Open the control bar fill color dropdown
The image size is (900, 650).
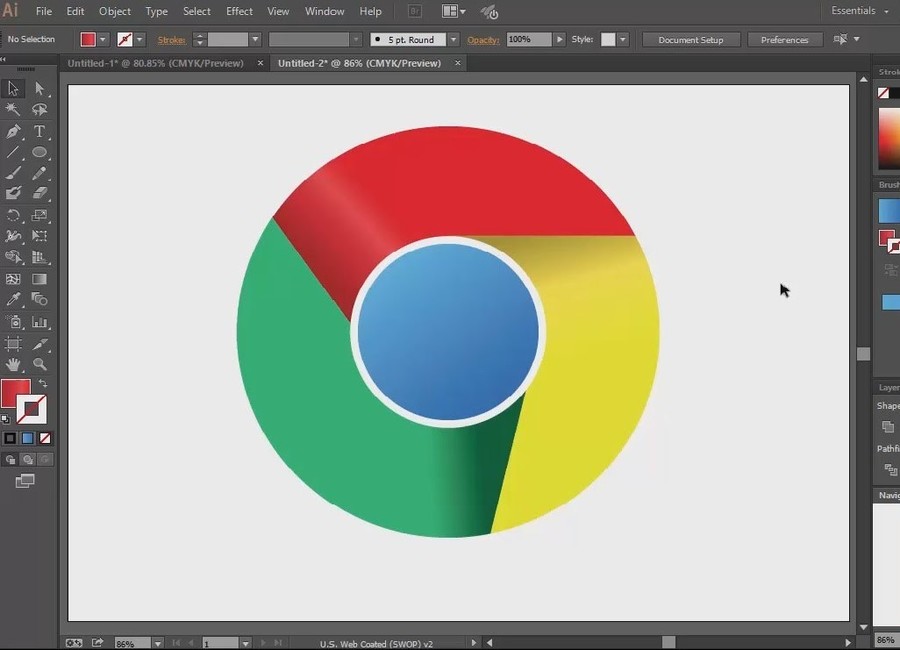pos(103,39)
